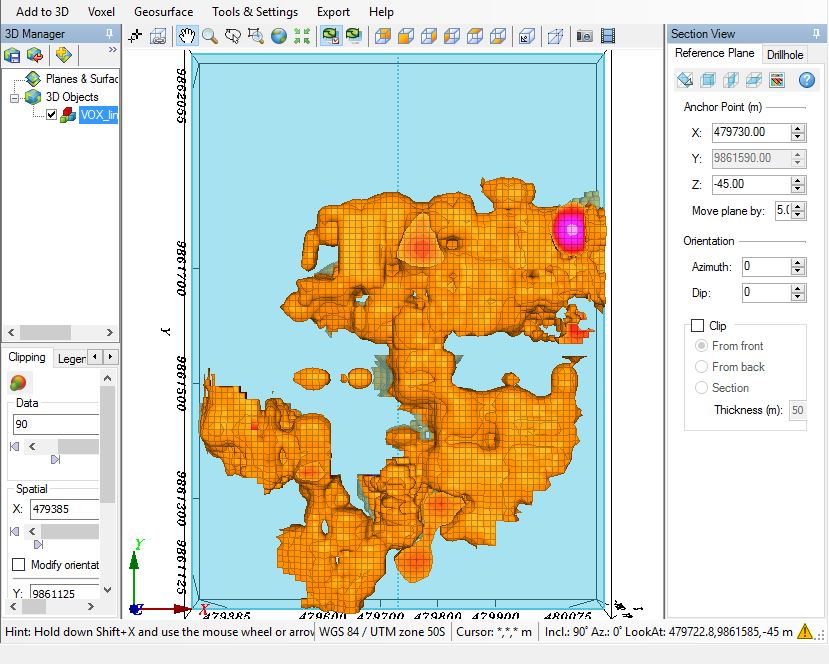Click the Anchor Point Z input field
829x664 pixels.
749,184
